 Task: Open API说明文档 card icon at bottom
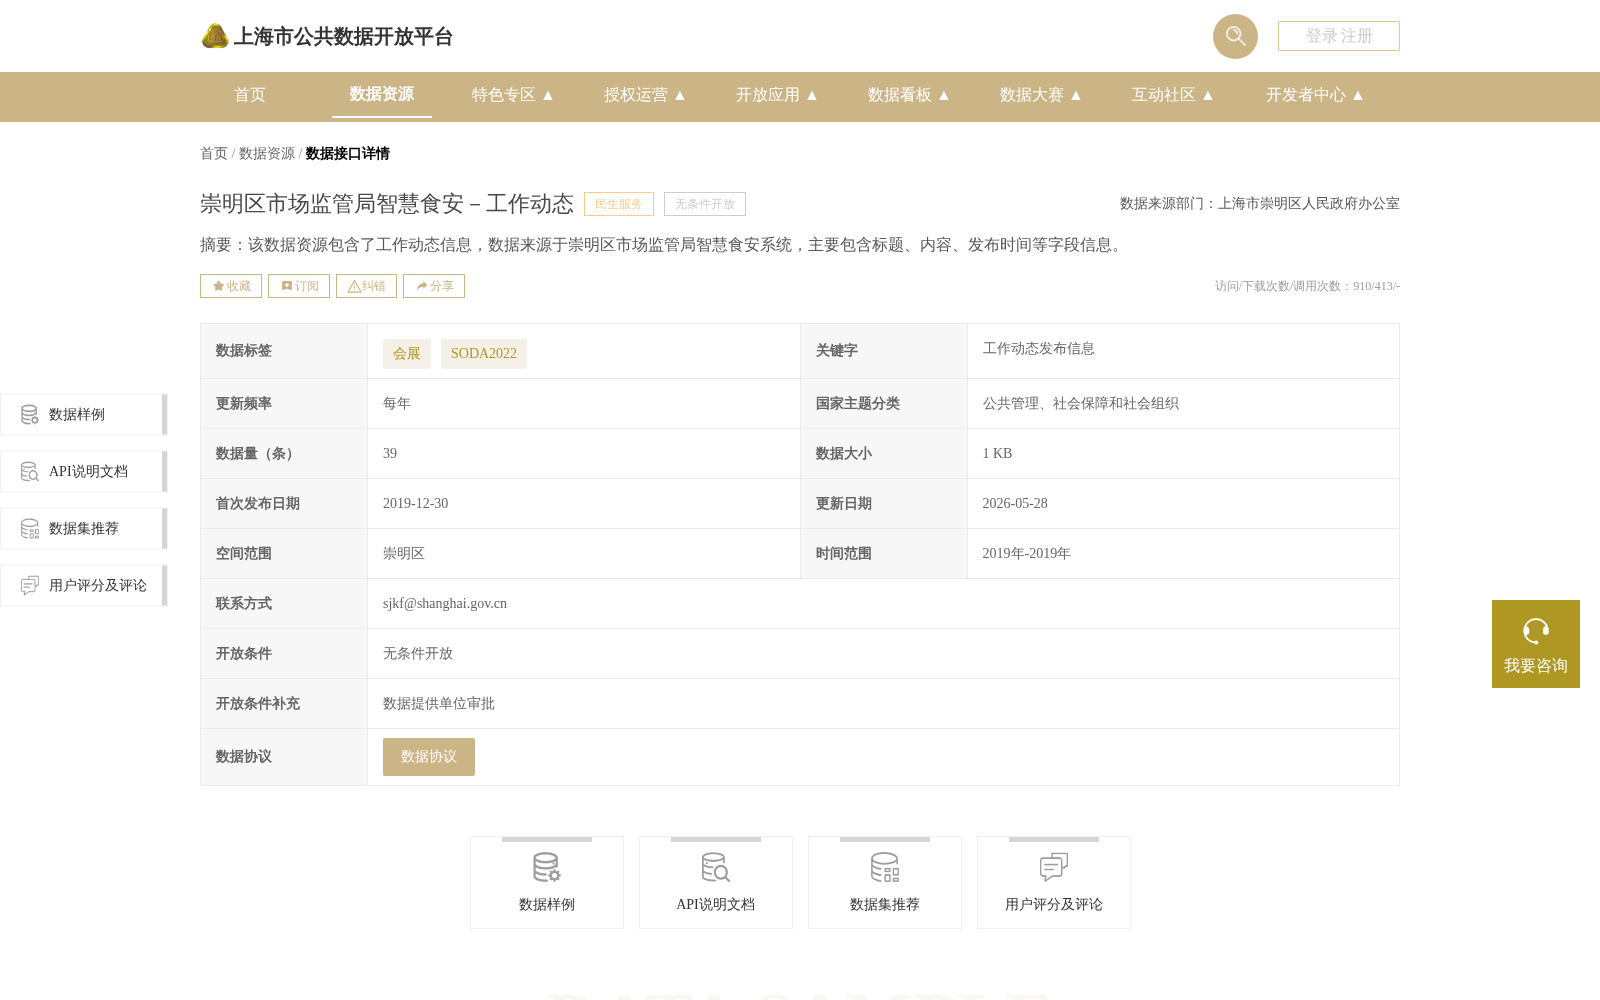pyautogui.click(x=716, y=867)
